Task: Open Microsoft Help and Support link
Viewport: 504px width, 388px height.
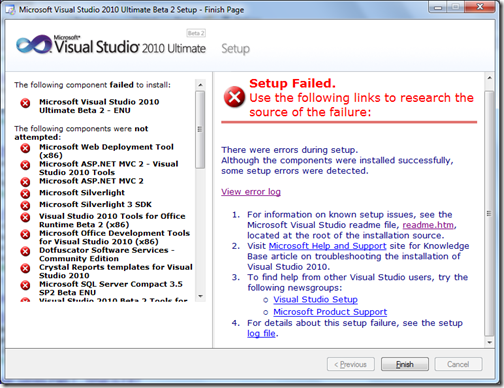Action: coord(327,246)
